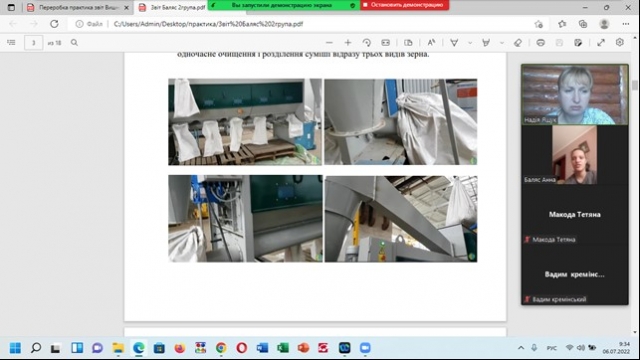Open the Chat app on taskbar
Screen dimensions: 640x360
pos(97,348)
